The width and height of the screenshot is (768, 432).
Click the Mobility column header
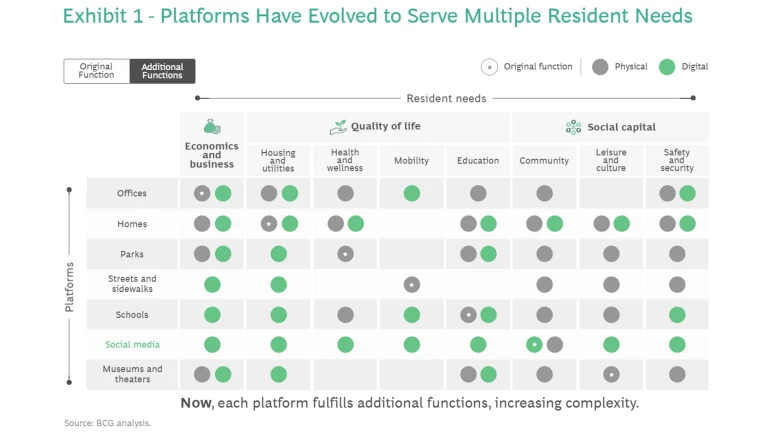point(411,160)
